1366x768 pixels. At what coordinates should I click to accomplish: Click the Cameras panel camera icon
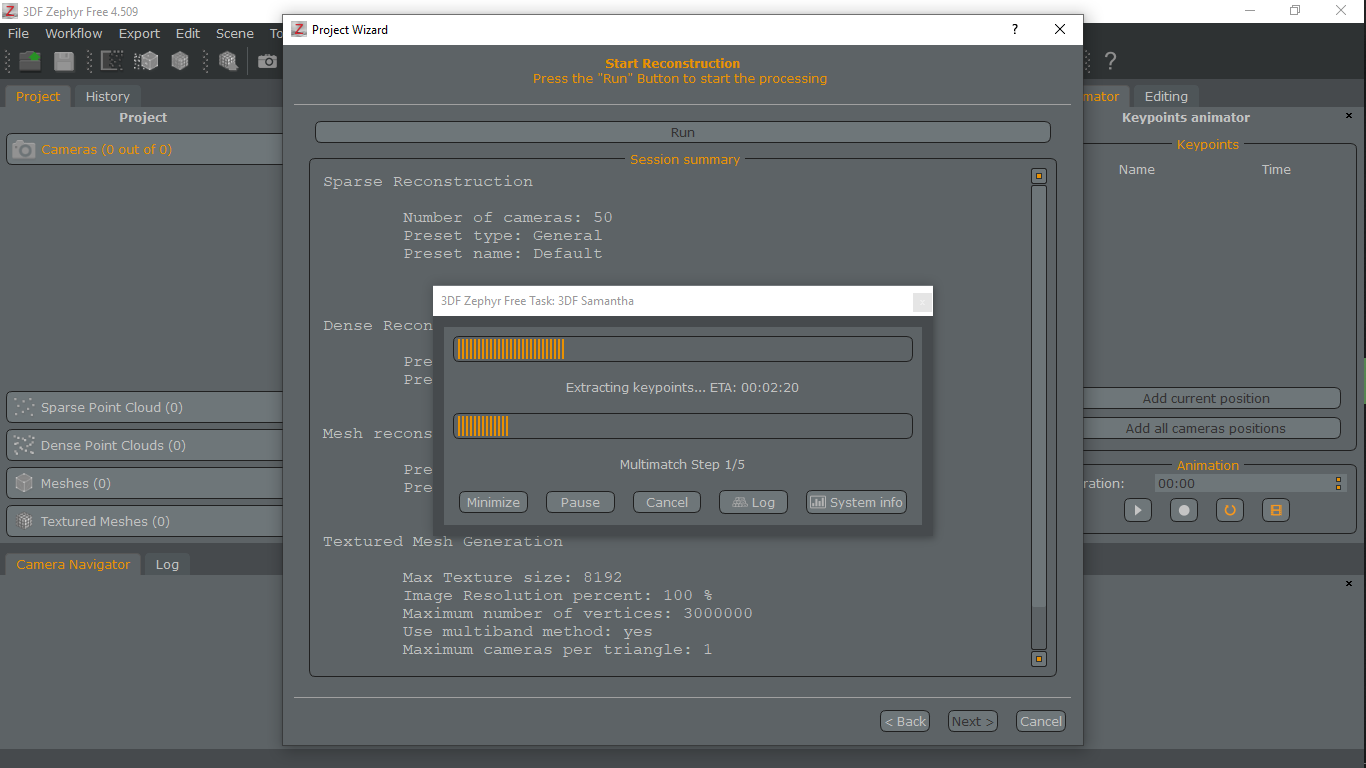(x=24, y=149)
